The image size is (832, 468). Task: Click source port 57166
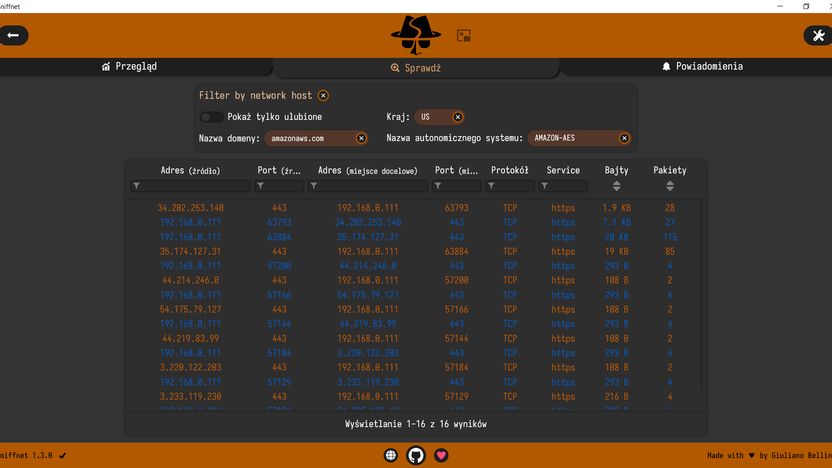(x=279, y=295)
